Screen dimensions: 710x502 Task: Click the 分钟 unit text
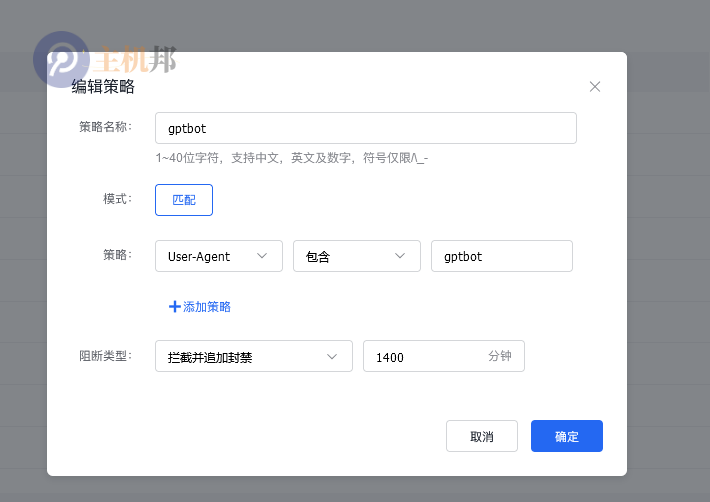(x=500, y=356)
